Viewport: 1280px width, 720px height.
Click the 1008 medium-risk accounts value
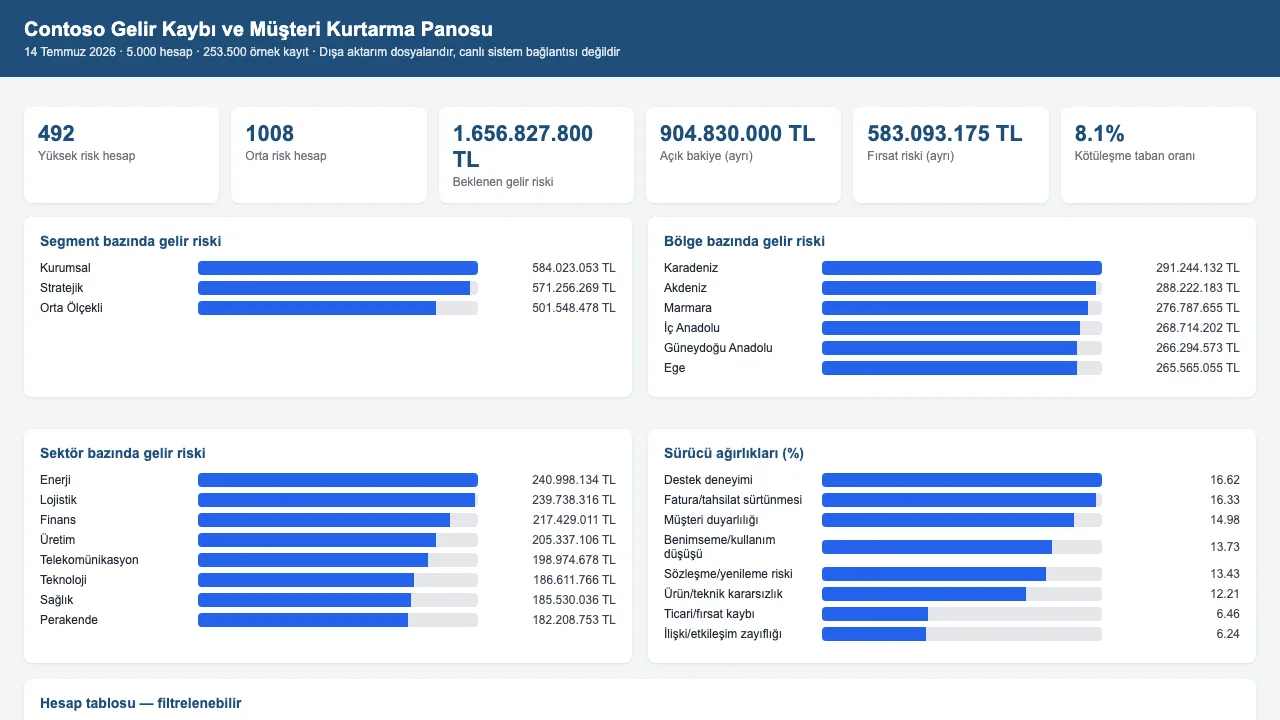(269, 133)
